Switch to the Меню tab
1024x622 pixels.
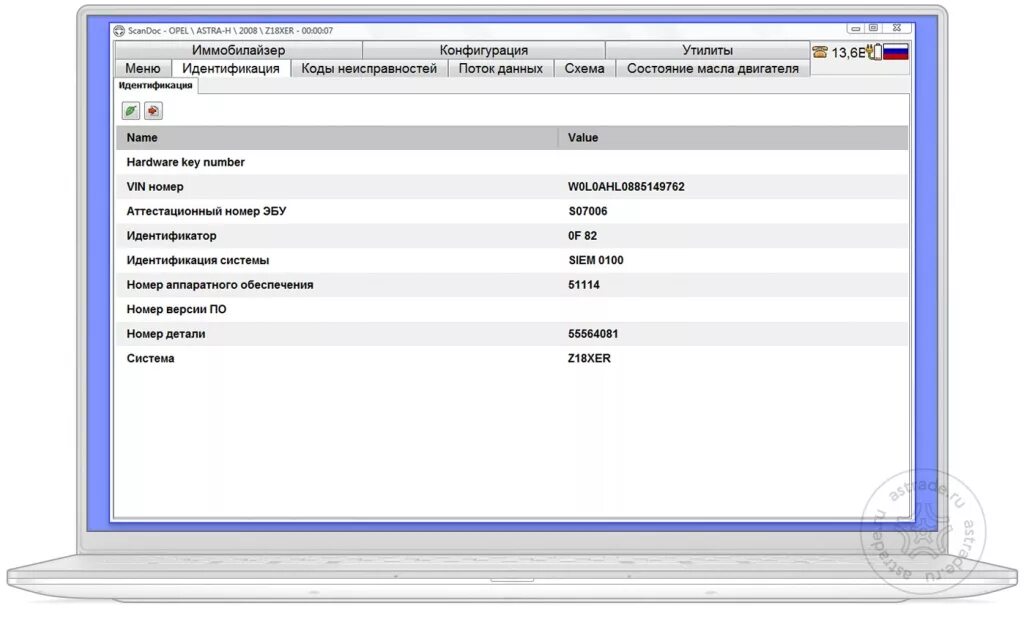click(142, 68)
